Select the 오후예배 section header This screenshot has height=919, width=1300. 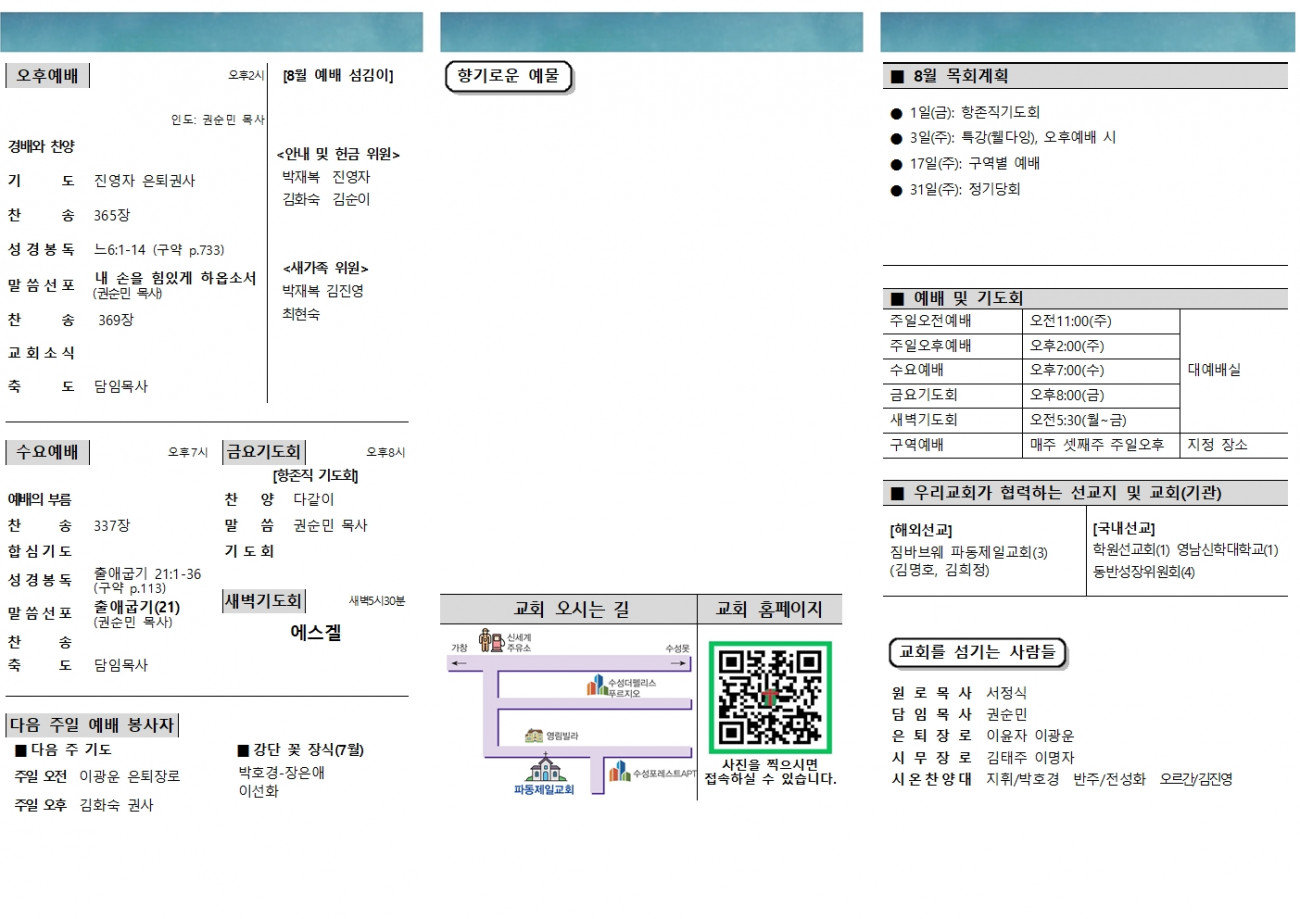tap(47, 75)
